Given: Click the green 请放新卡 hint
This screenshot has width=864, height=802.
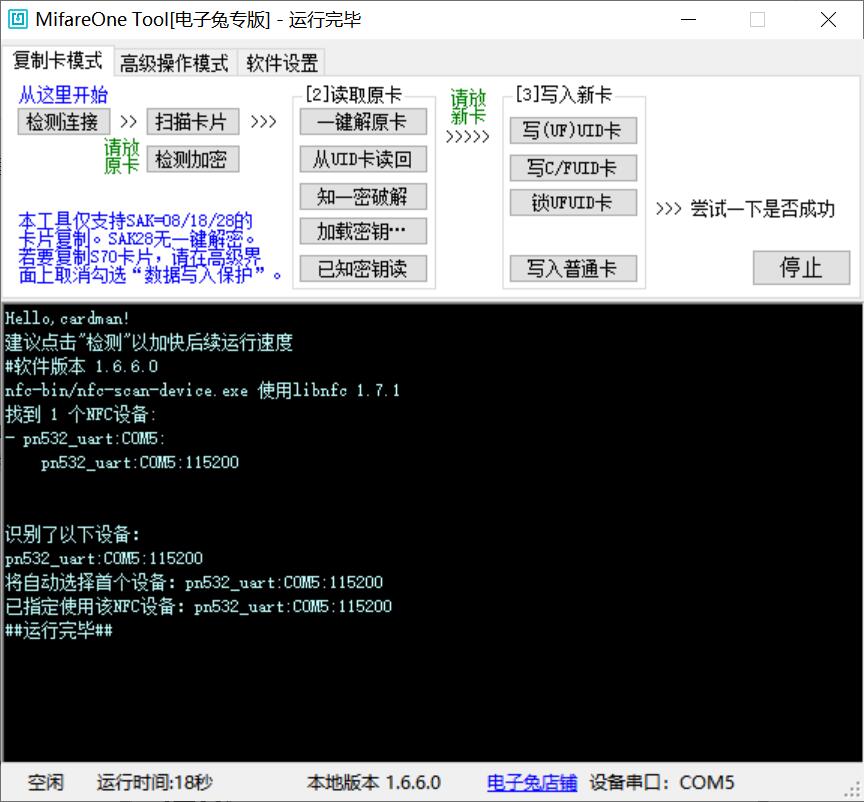Looking at the screenshot, I should tap(468, 107).
